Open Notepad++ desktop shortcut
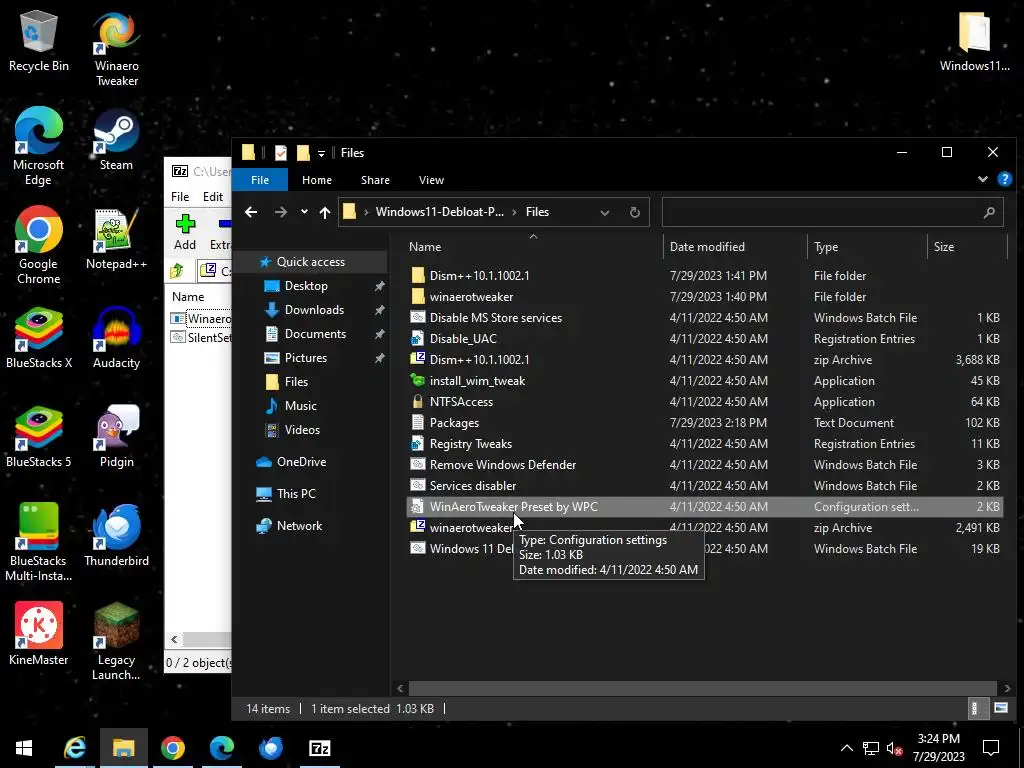 (116, 240)
